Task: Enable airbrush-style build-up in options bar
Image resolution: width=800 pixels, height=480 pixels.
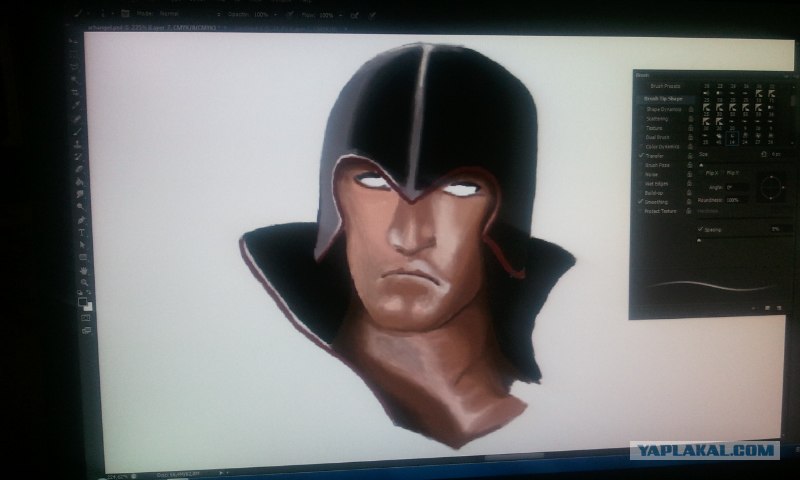Action: 355,15
